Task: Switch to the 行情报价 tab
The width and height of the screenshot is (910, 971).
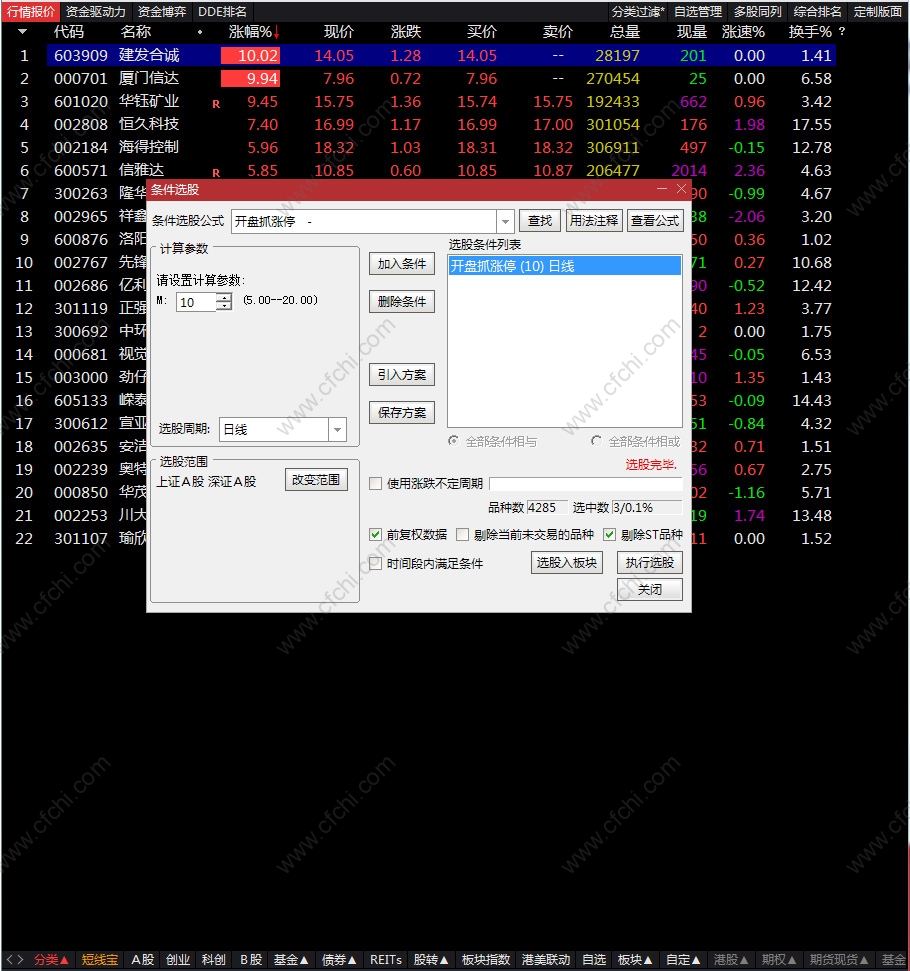Action: [30, 11]
